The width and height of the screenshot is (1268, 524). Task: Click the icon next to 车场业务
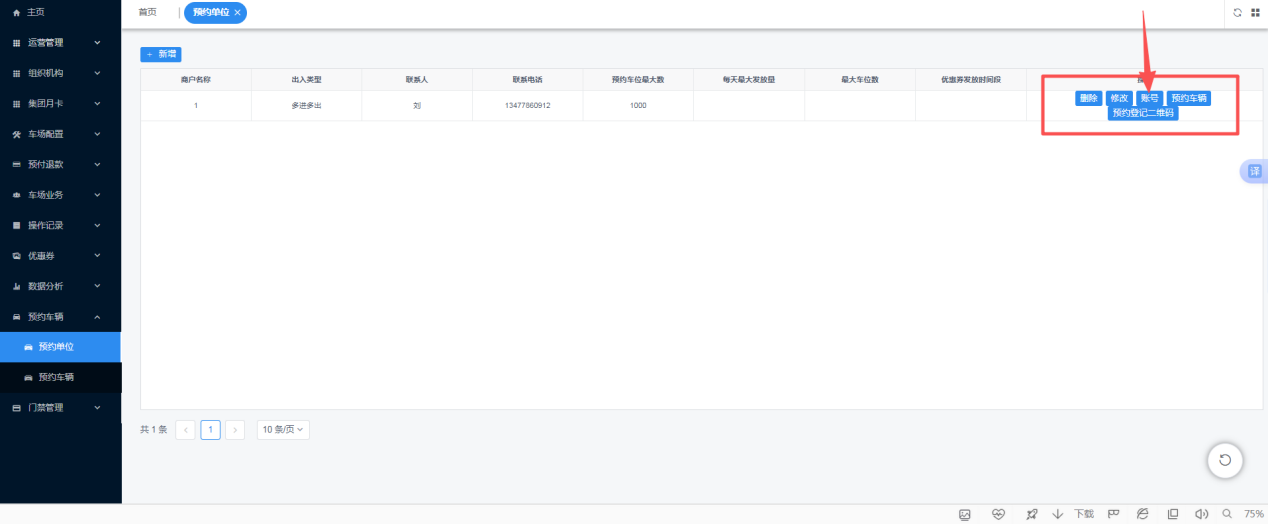[16, 195]
